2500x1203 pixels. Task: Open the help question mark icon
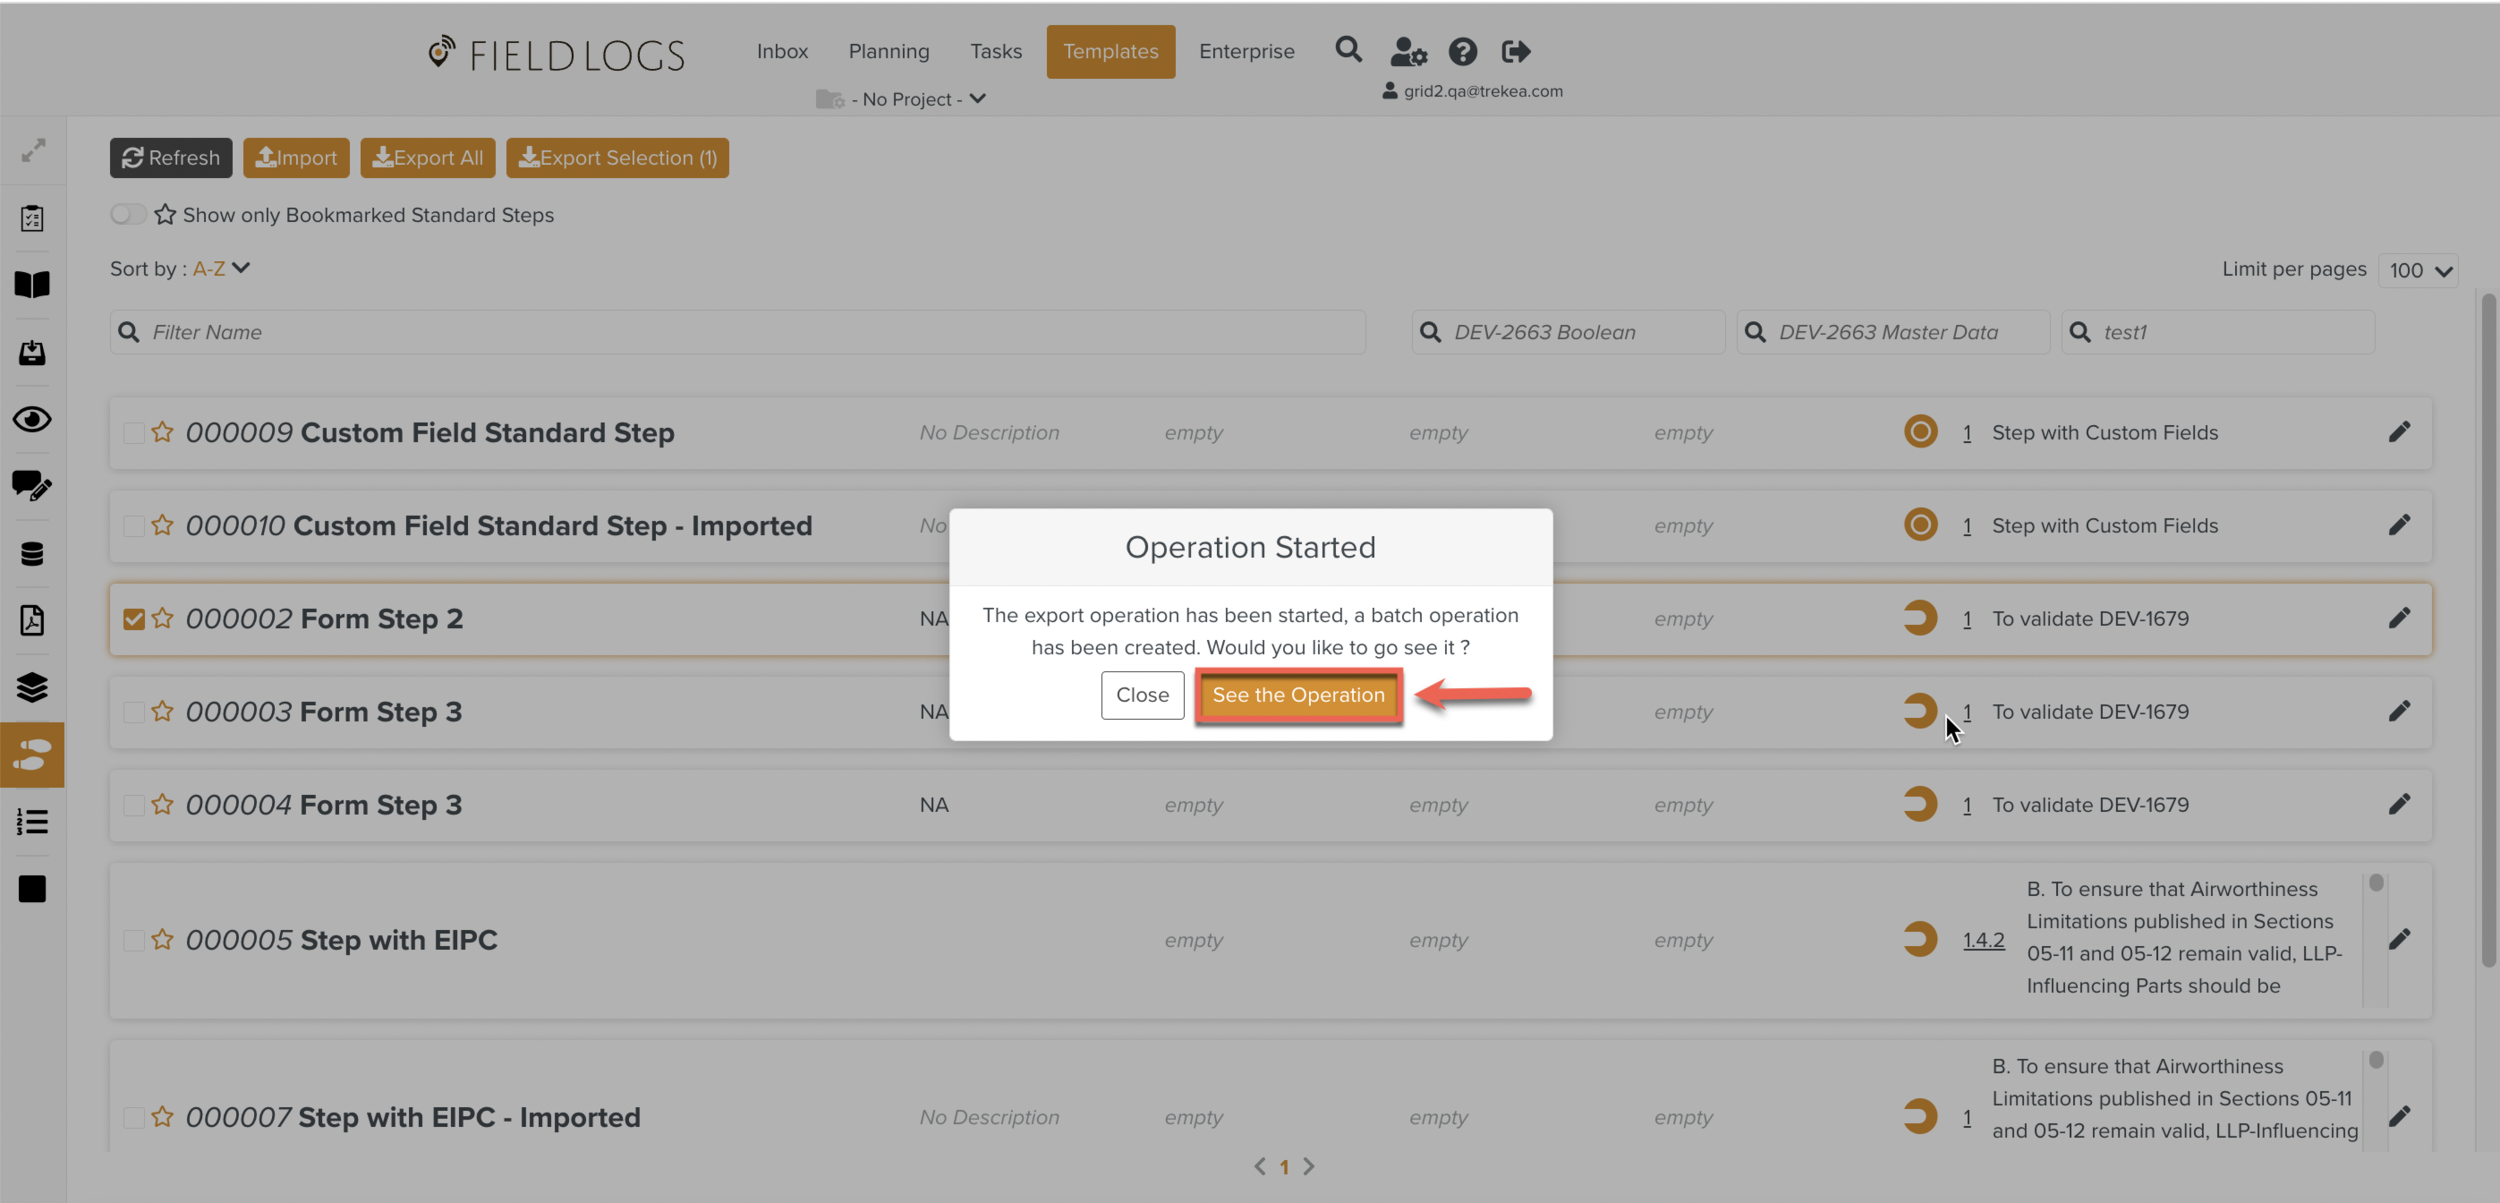click(x=1462, y=51)
